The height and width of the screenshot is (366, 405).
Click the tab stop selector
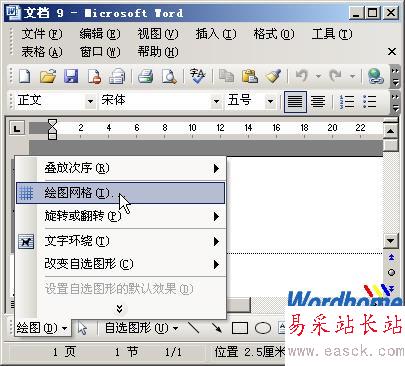point(17,128)
